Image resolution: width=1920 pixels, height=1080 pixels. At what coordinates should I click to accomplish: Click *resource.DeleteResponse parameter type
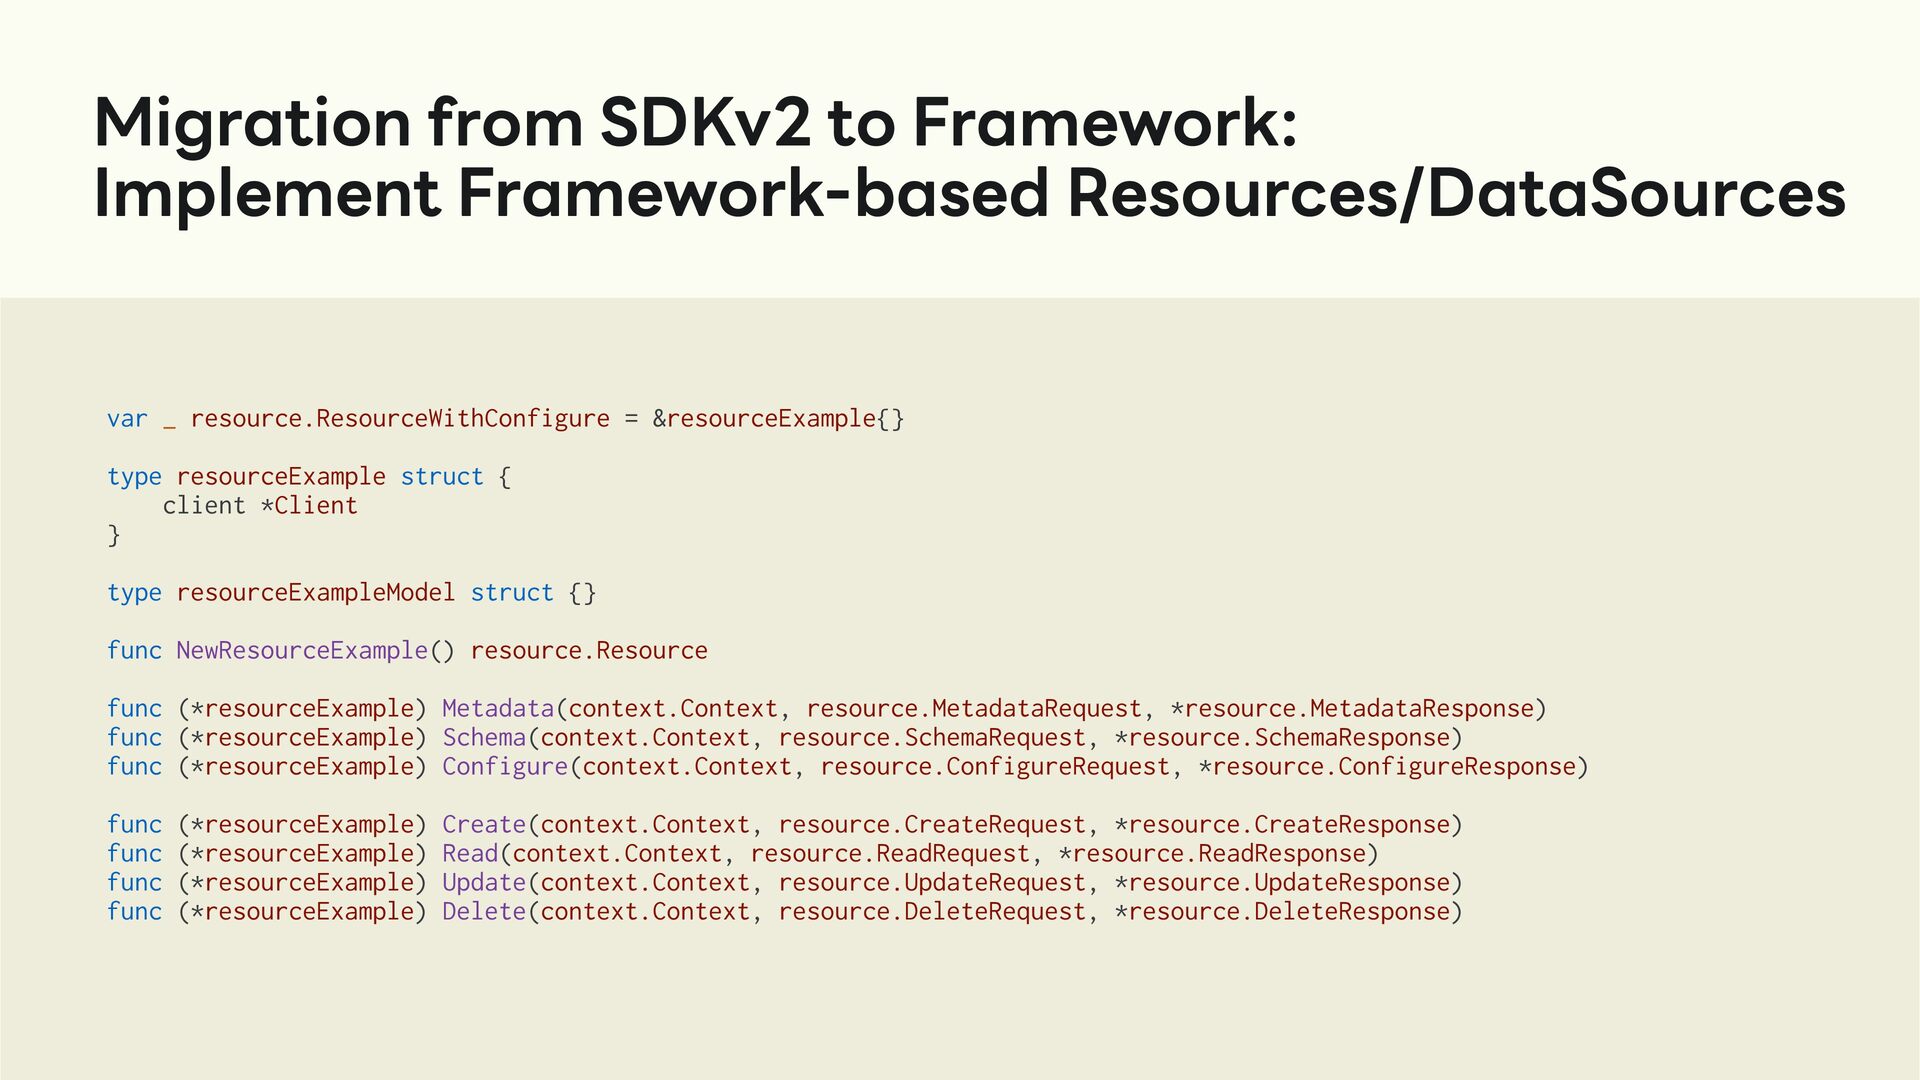pyautogui.click(x=1282, y=911)
